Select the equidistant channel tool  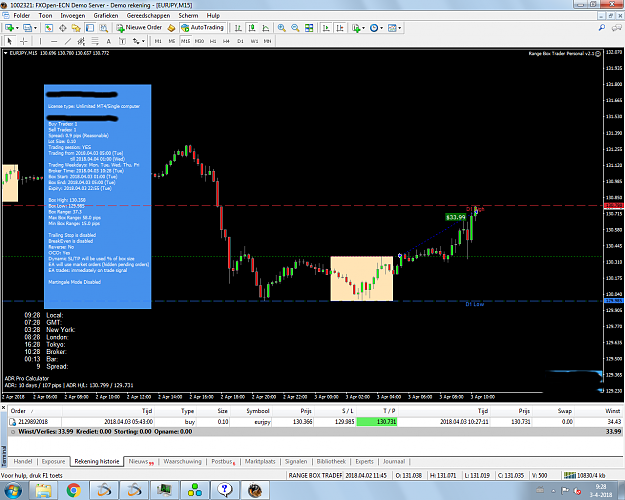click(81, 41)
